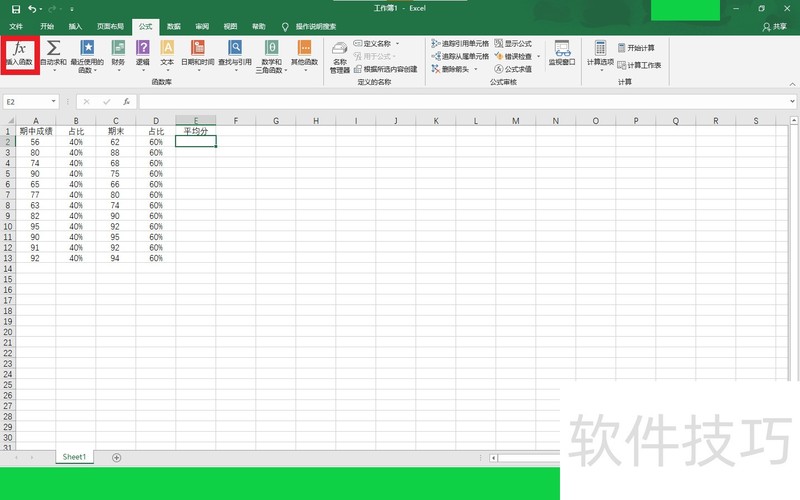
Task: Click Trace Precedents (追踪引用单元格)
Action: tap(460, 43)
